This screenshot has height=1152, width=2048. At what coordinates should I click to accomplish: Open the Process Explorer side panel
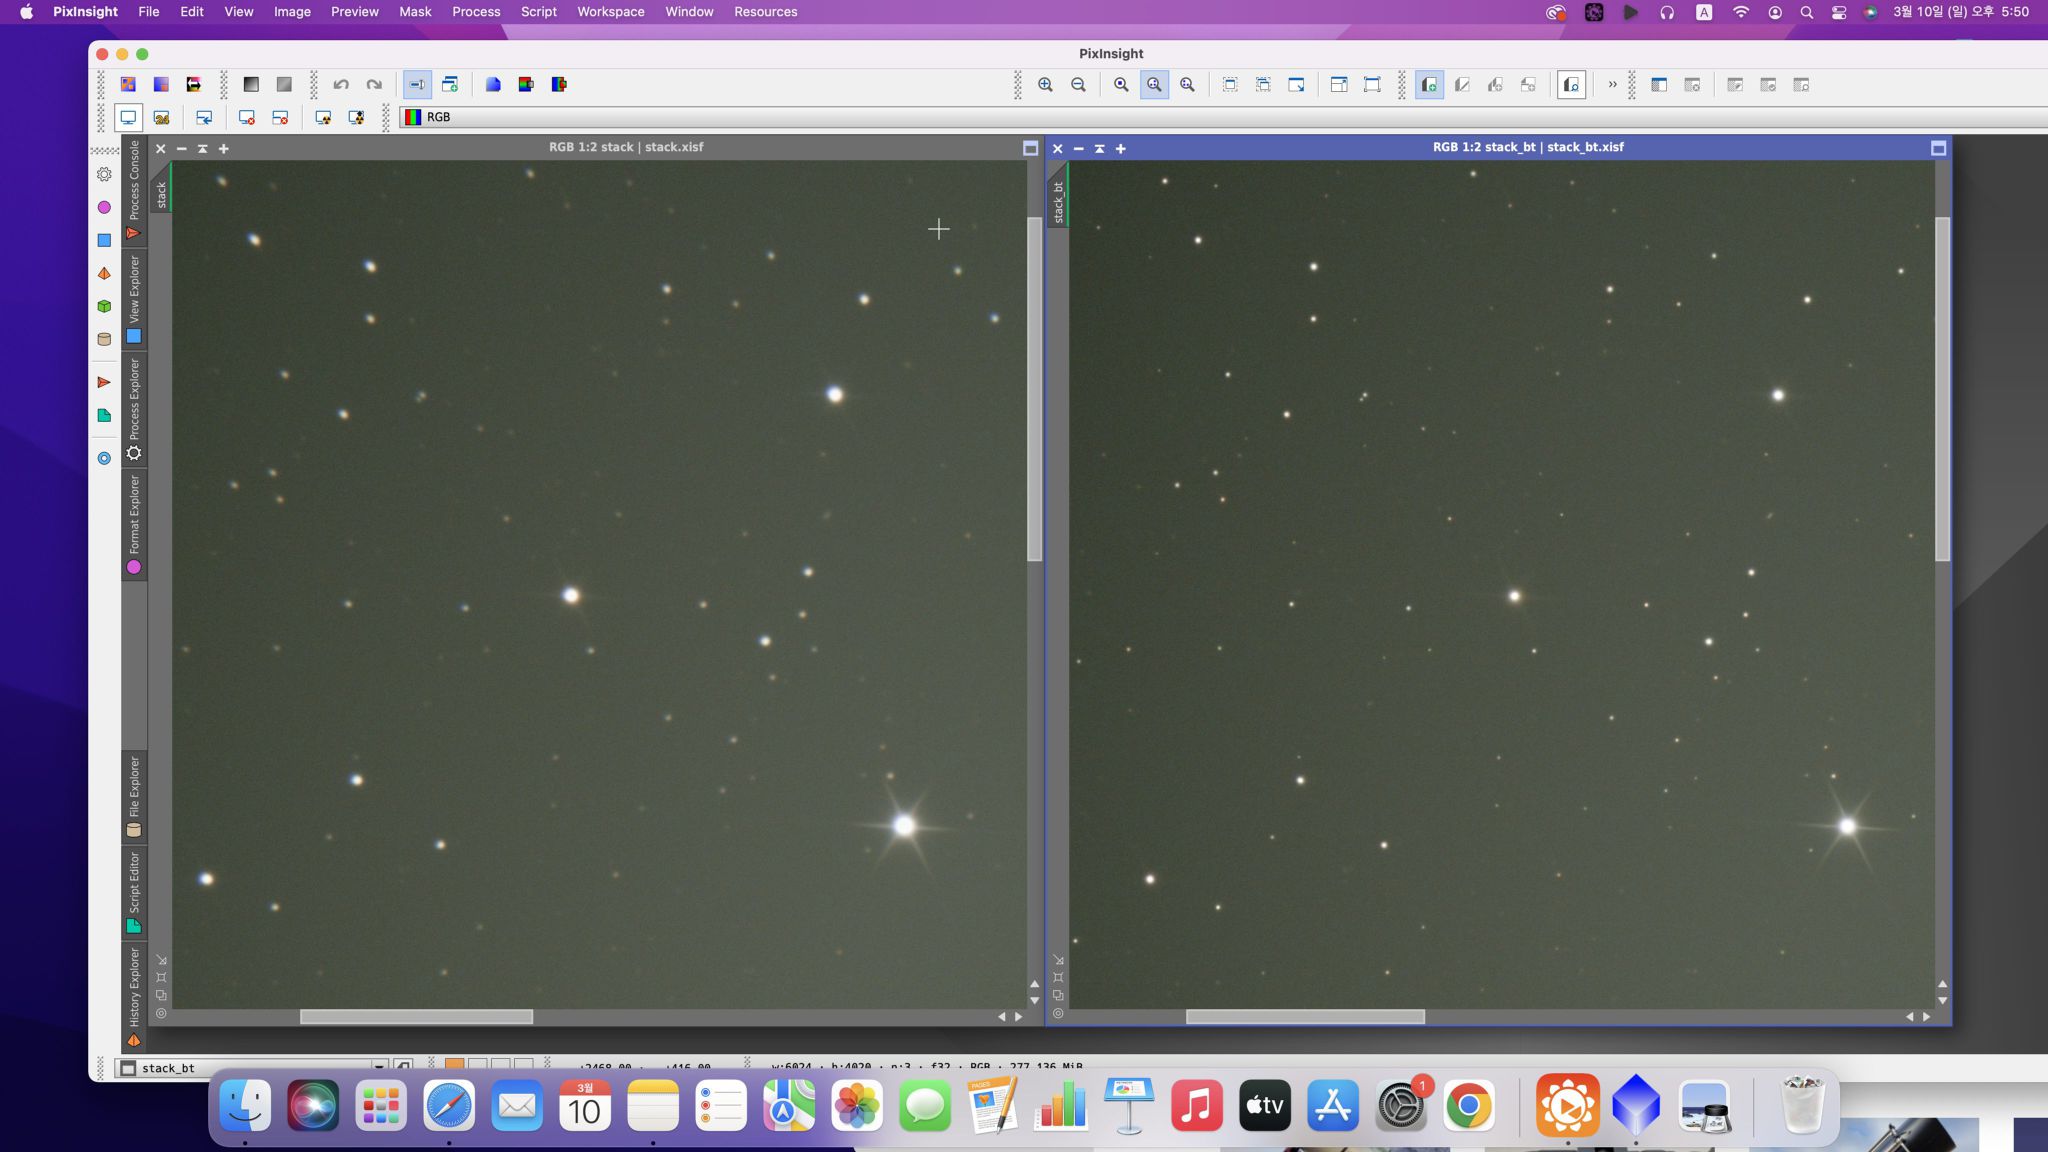(134, 409)
